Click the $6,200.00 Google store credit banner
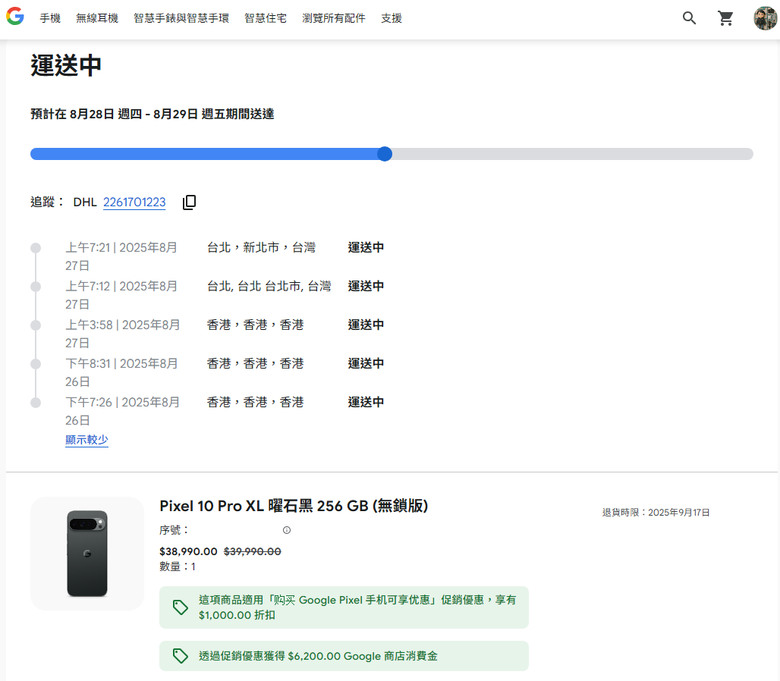 (x=344, y=656)
